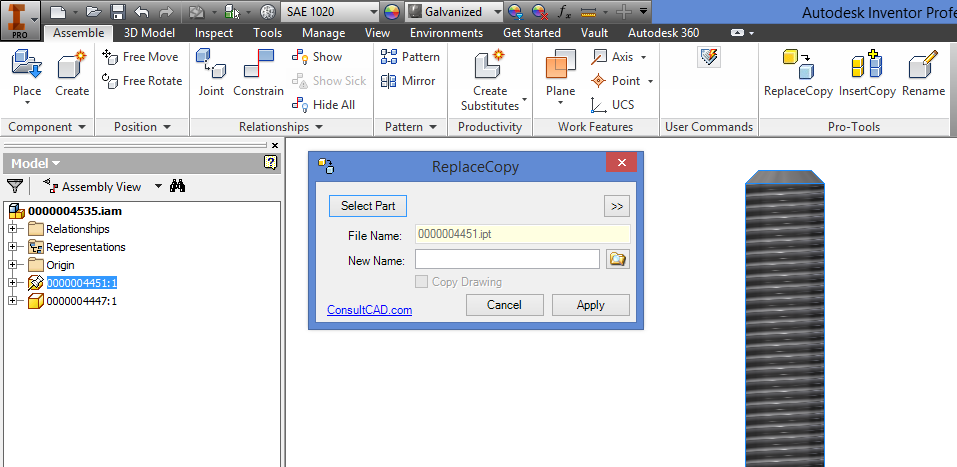Select the 0000004447:1 component
The height and width of the screenshot is (467, 957).
(x=82, y=301)
